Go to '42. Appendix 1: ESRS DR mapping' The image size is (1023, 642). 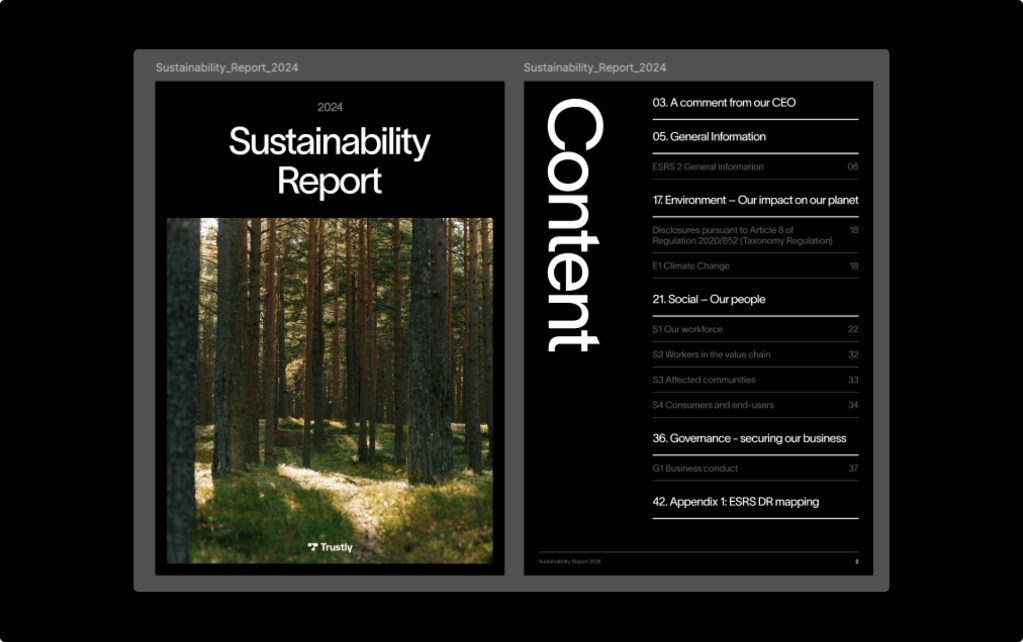pos(735,501)
